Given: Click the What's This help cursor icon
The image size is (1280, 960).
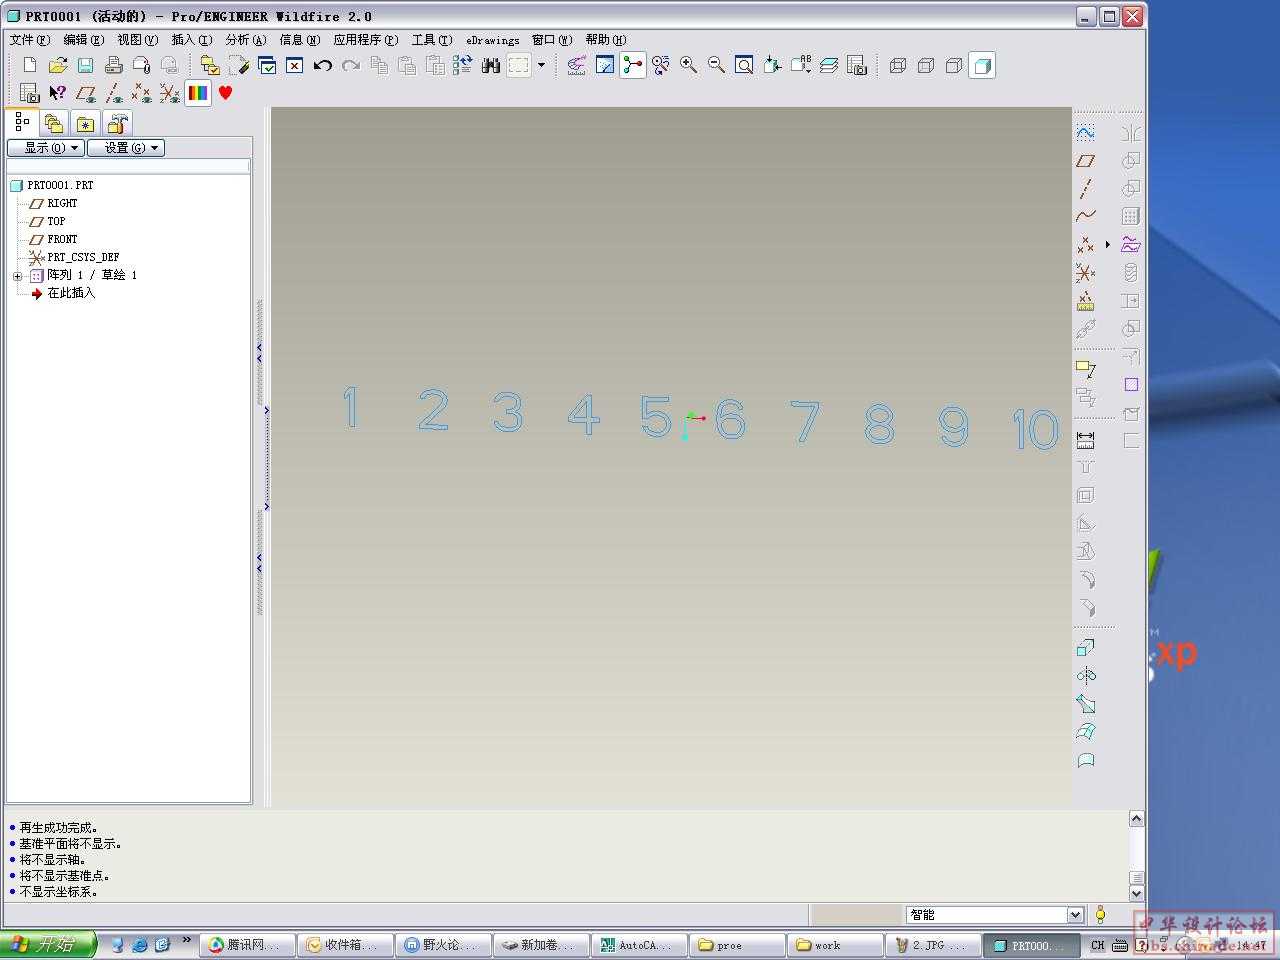Looking at the screenshot, I should coord(58,93).
